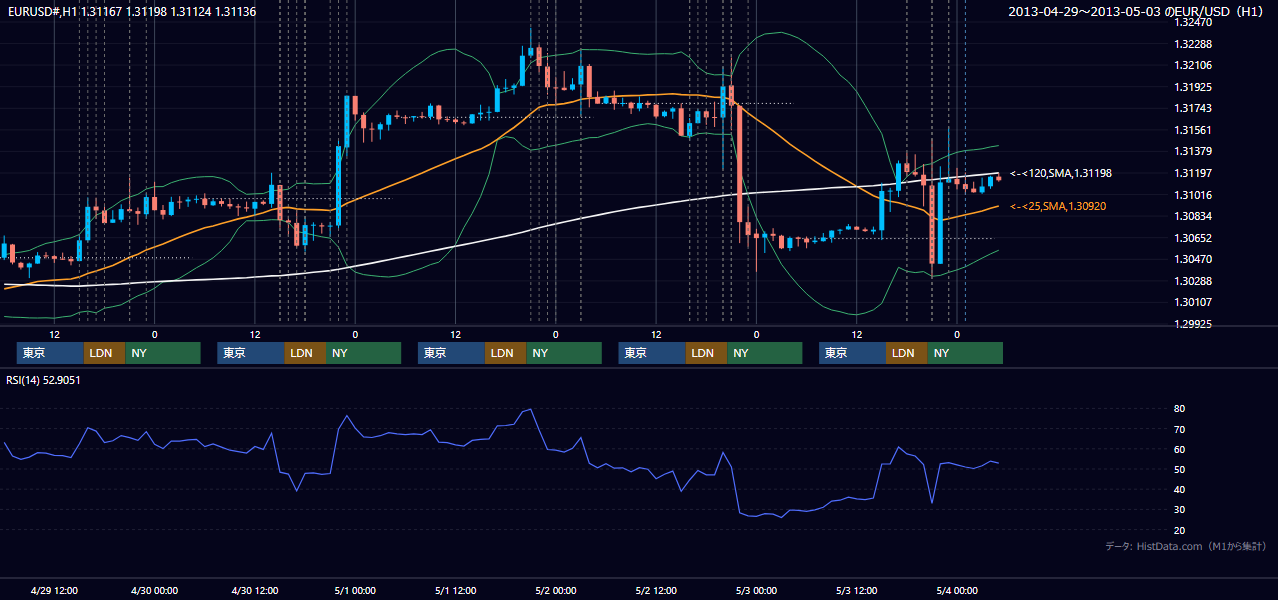Select the 2013-04-29～2013-05-03 EUR/USD title
Viewport: 1278px width, 600px height.
click(1137, 11)
